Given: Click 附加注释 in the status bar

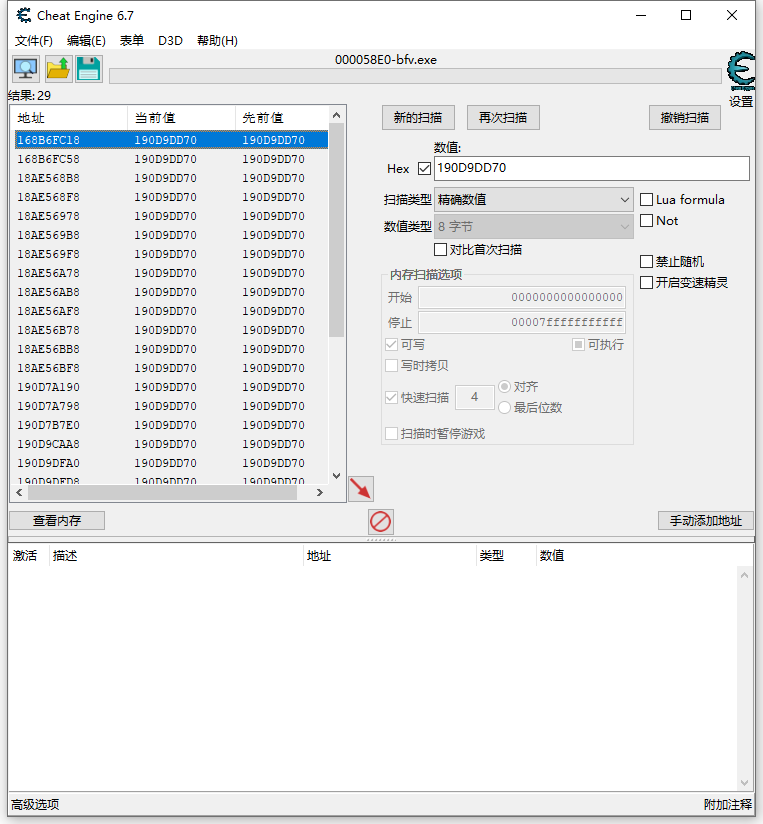Looking at the screenshot, I should click(x=728, y=805).
